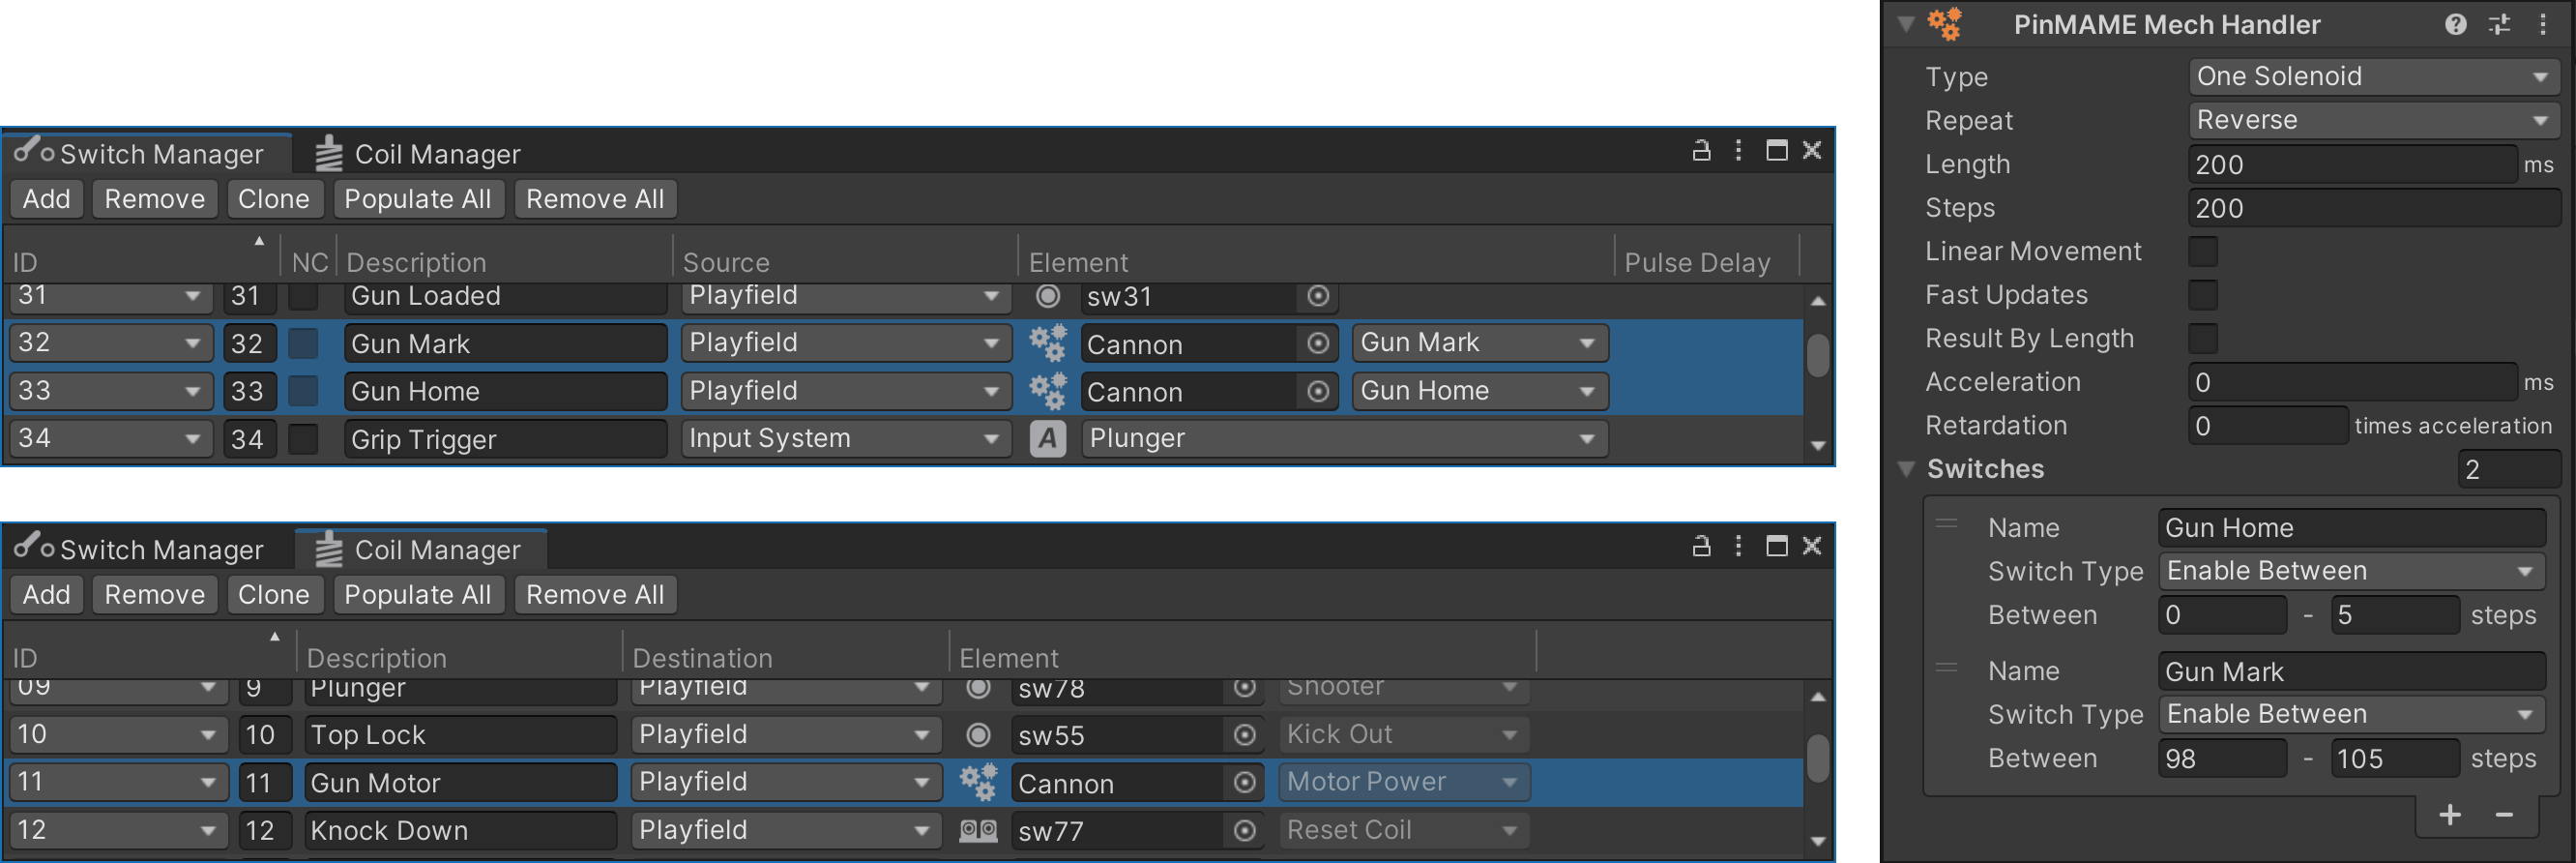Screen dimensions: 2576x863
Task: Click the Steps input field
Action: pyautogui.click(x=2373, y=208)
